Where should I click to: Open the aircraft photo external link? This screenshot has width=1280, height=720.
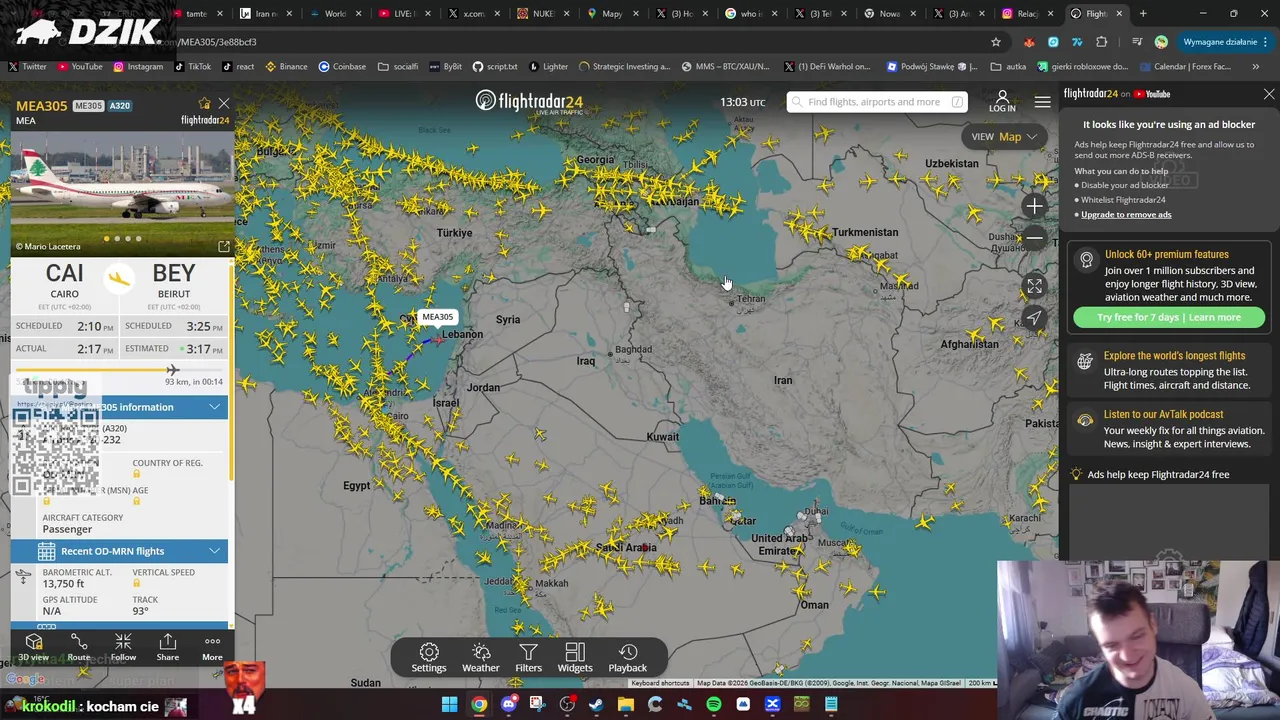(x=223, y=246)
